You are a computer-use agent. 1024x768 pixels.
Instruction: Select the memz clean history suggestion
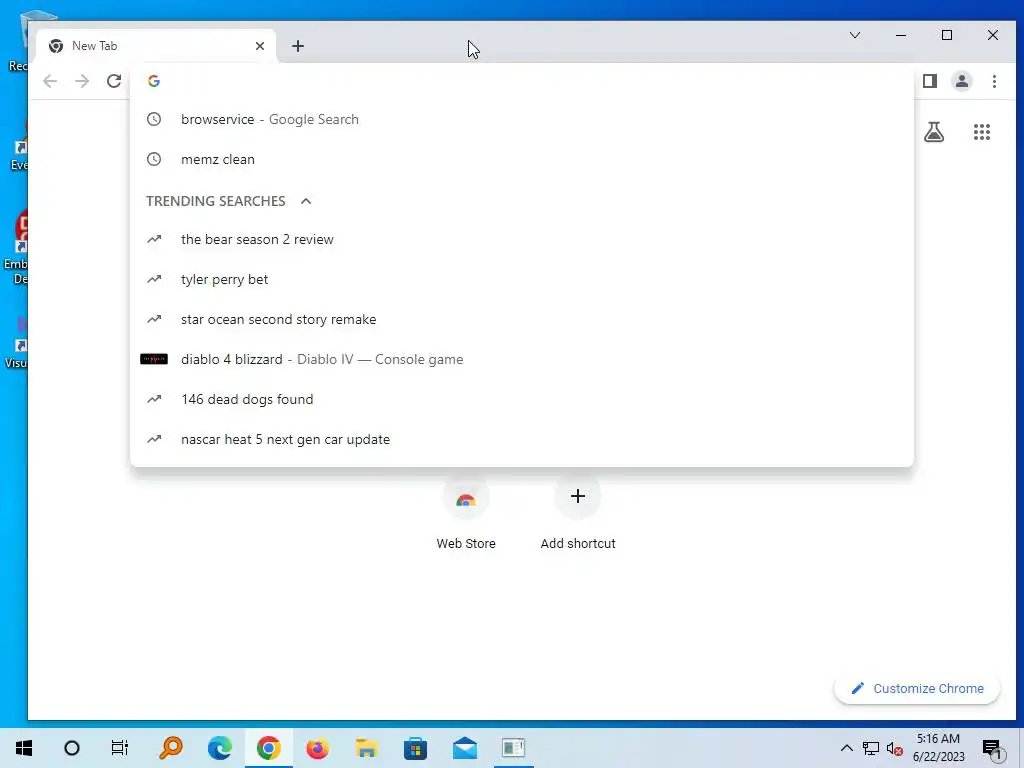tap(522, 159)
